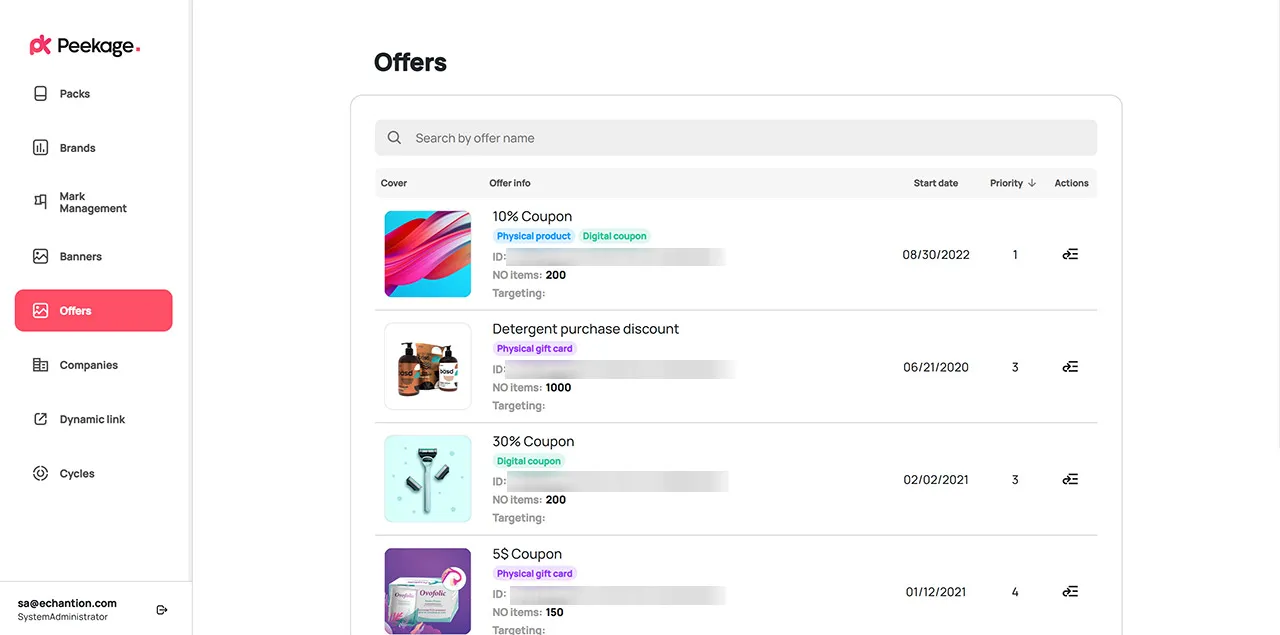Image resolution: width=1280 pixels, height=635 pixels.
Task: Click the logout icon beside account email
Action: (x=163, y=610)
